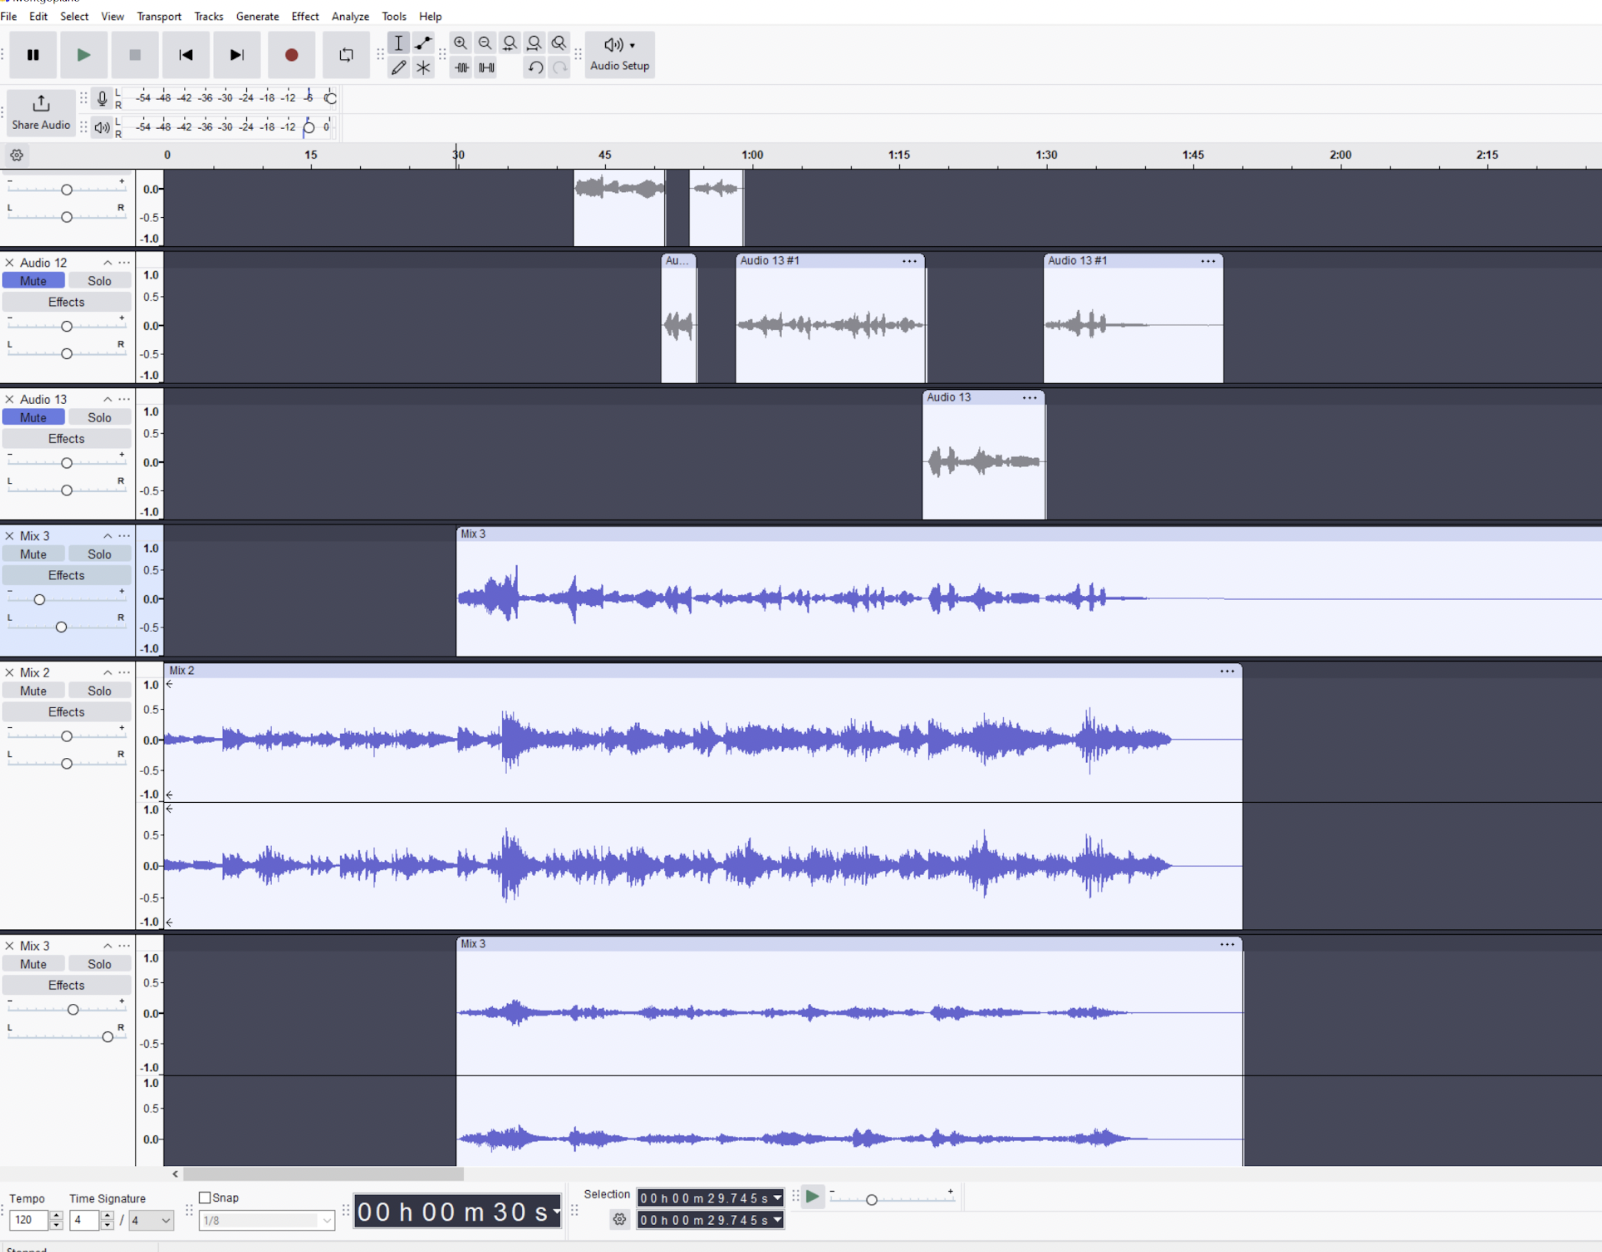Collapse the Audio 12 track with its arrow
Screen dimensions: 1602x1252
(x=108, y=263)
